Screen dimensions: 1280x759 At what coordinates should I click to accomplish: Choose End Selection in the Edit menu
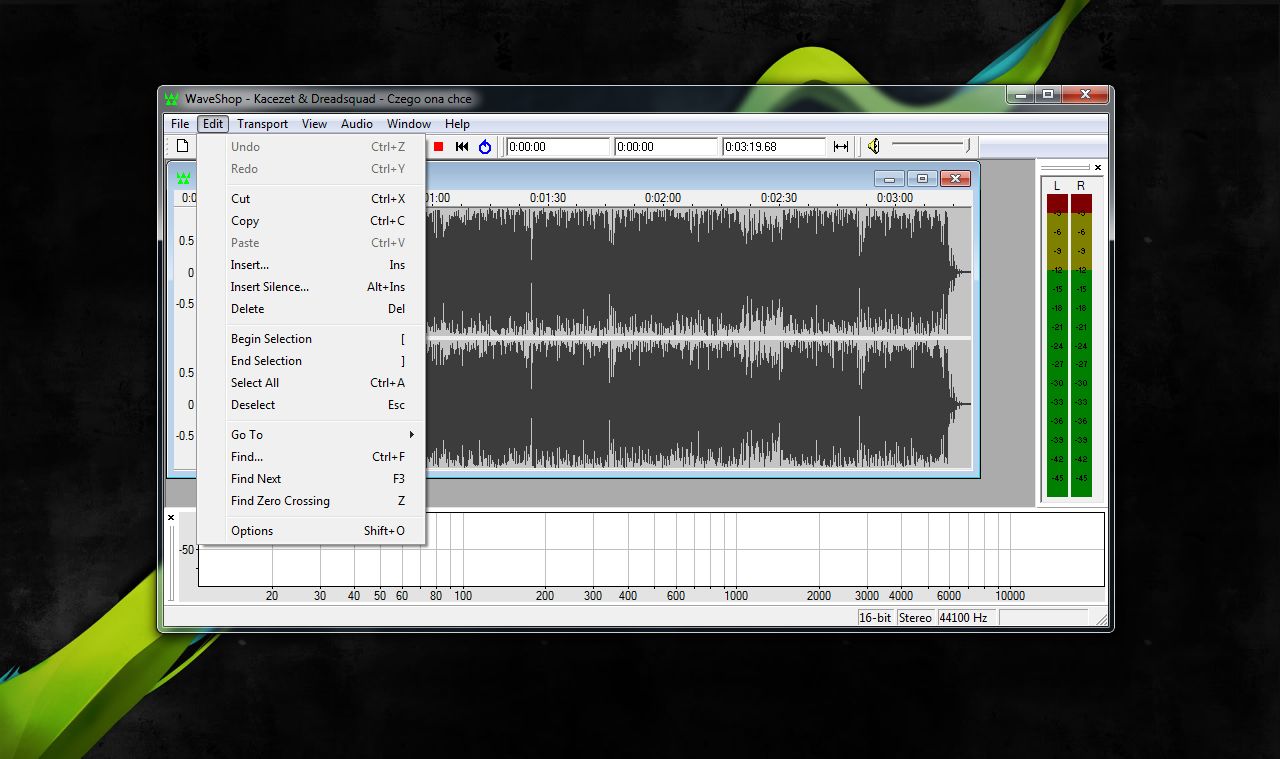pyautogui.click(x=311, y=361)
